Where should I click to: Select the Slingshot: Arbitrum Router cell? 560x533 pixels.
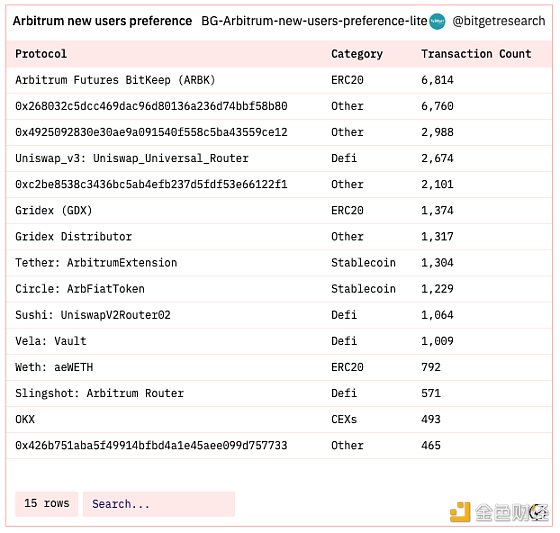(99, 393)
